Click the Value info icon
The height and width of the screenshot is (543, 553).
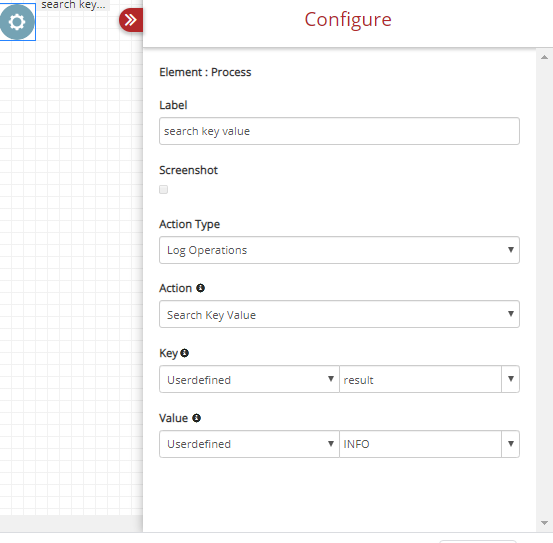tap(196, 418)
